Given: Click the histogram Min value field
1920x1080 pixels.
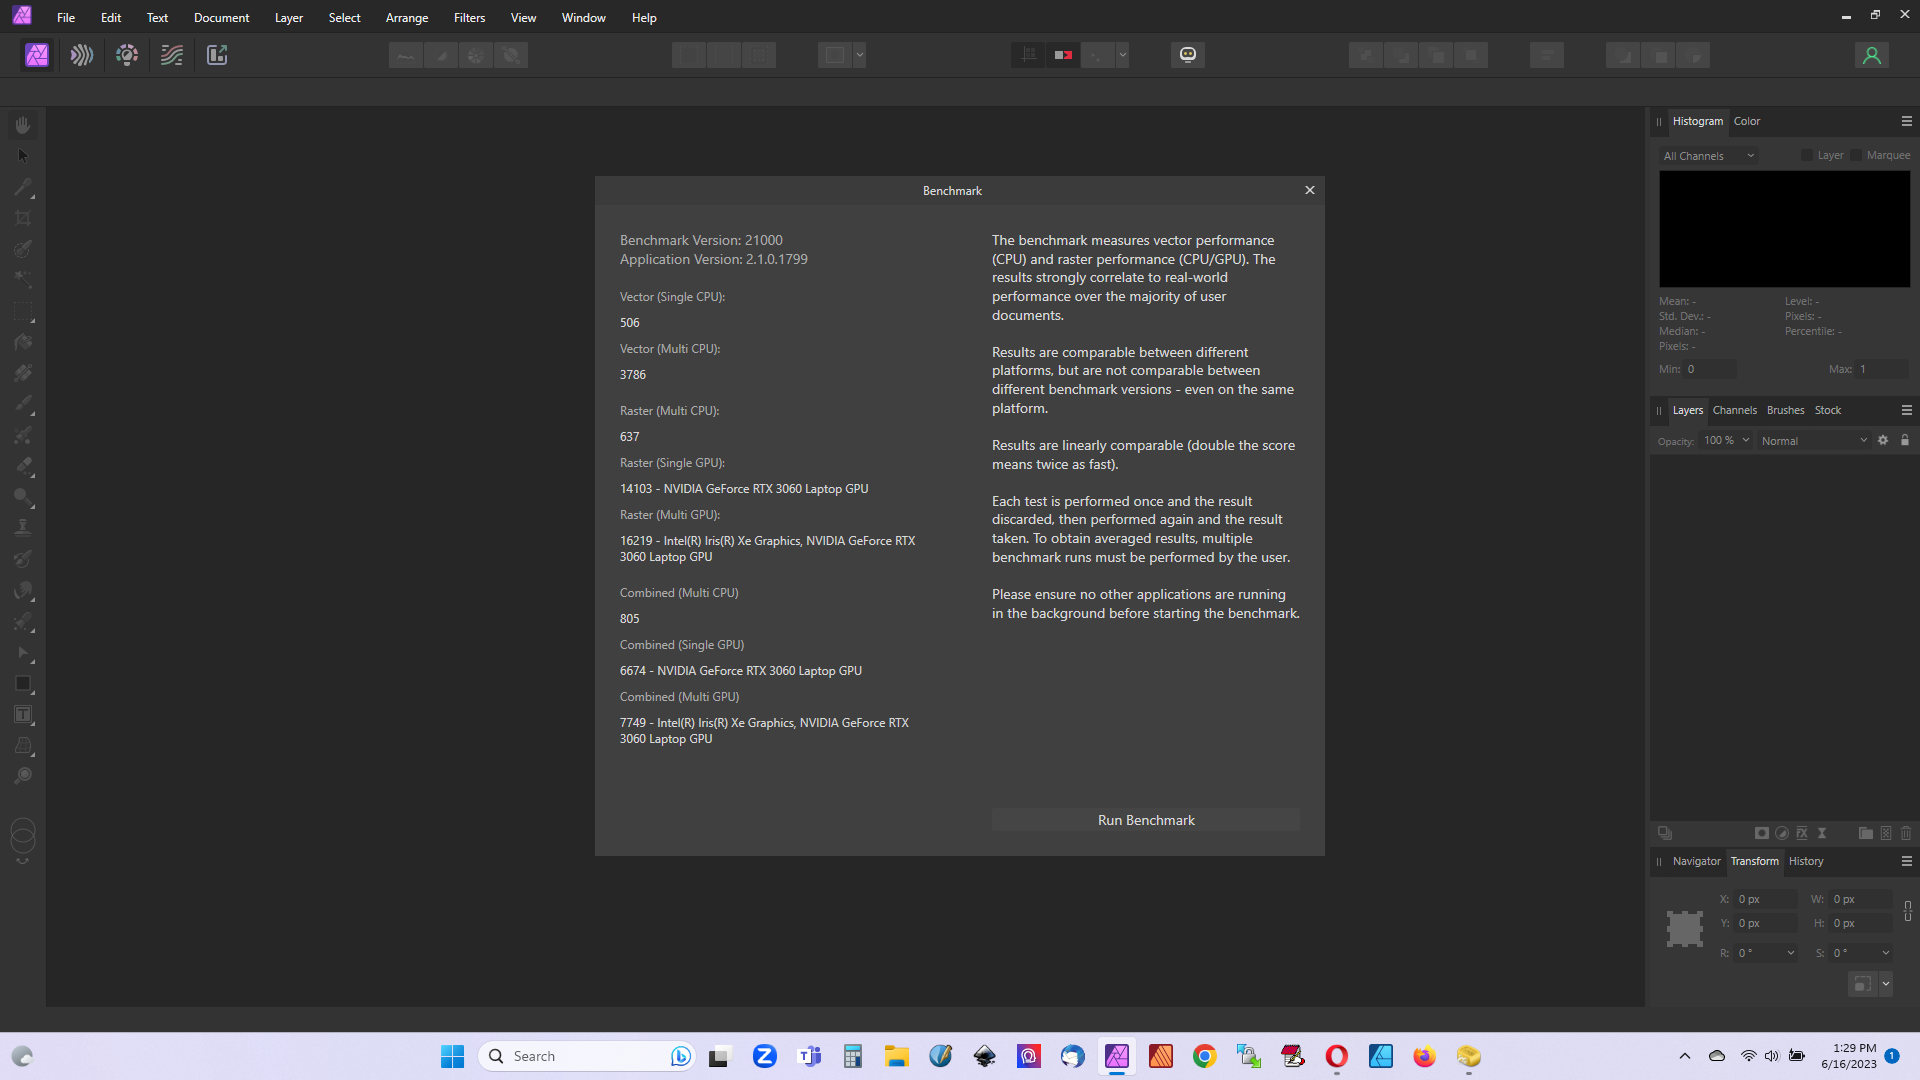Looking at the screenshot, I should click(1709, 369).
